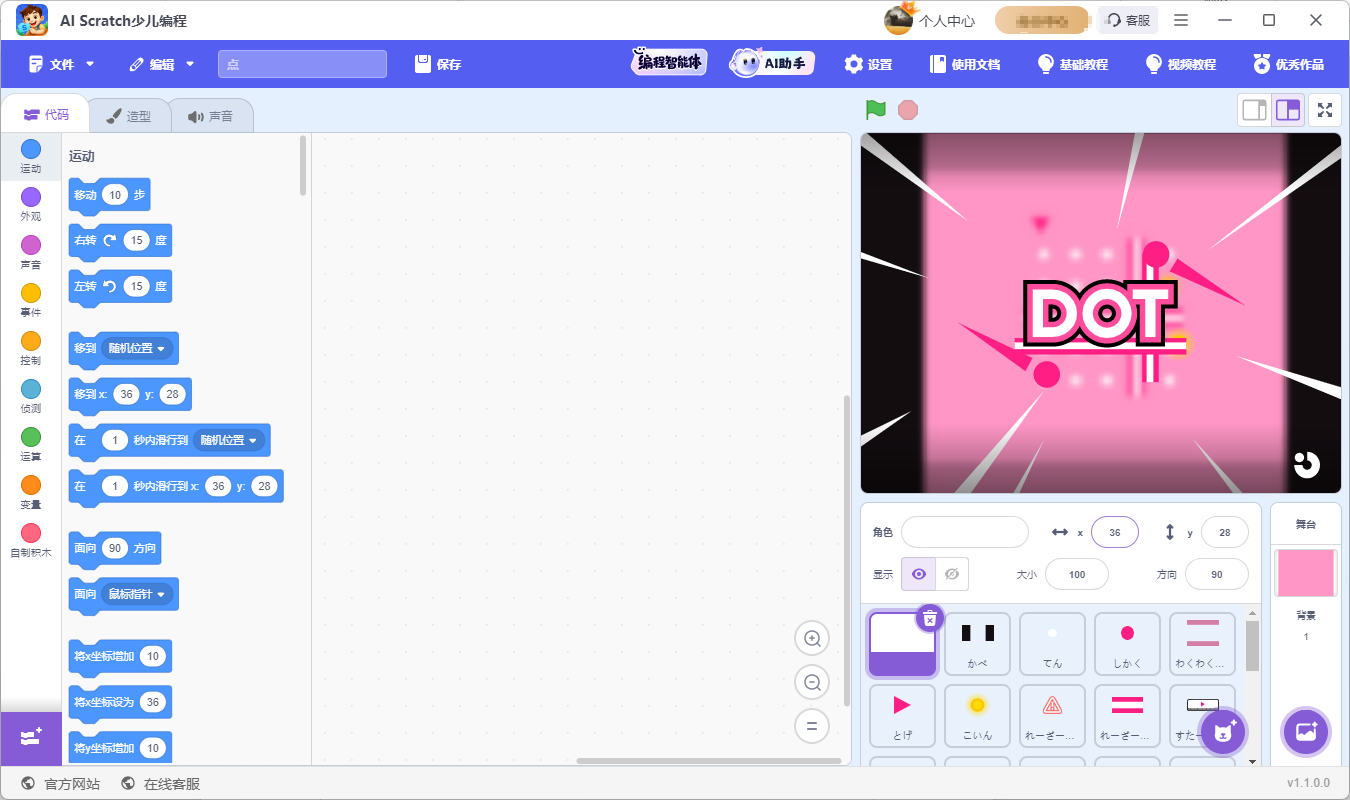The height and width of the screenshot is (800, 1350).
Task: Expand 随机位置 dropdown in 移到 block
Action: (138, 348)
